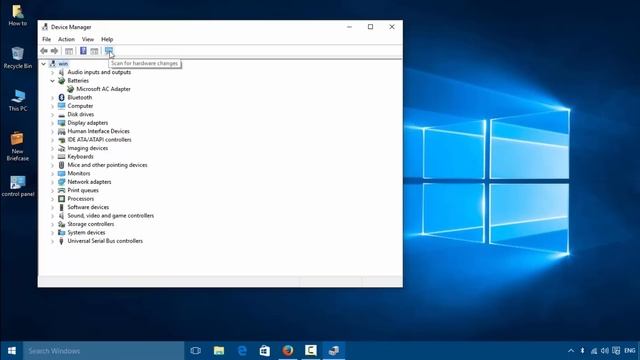This screenshot has height=360, width=640.
Task: Open the File menu
Action: coord(47,39)
